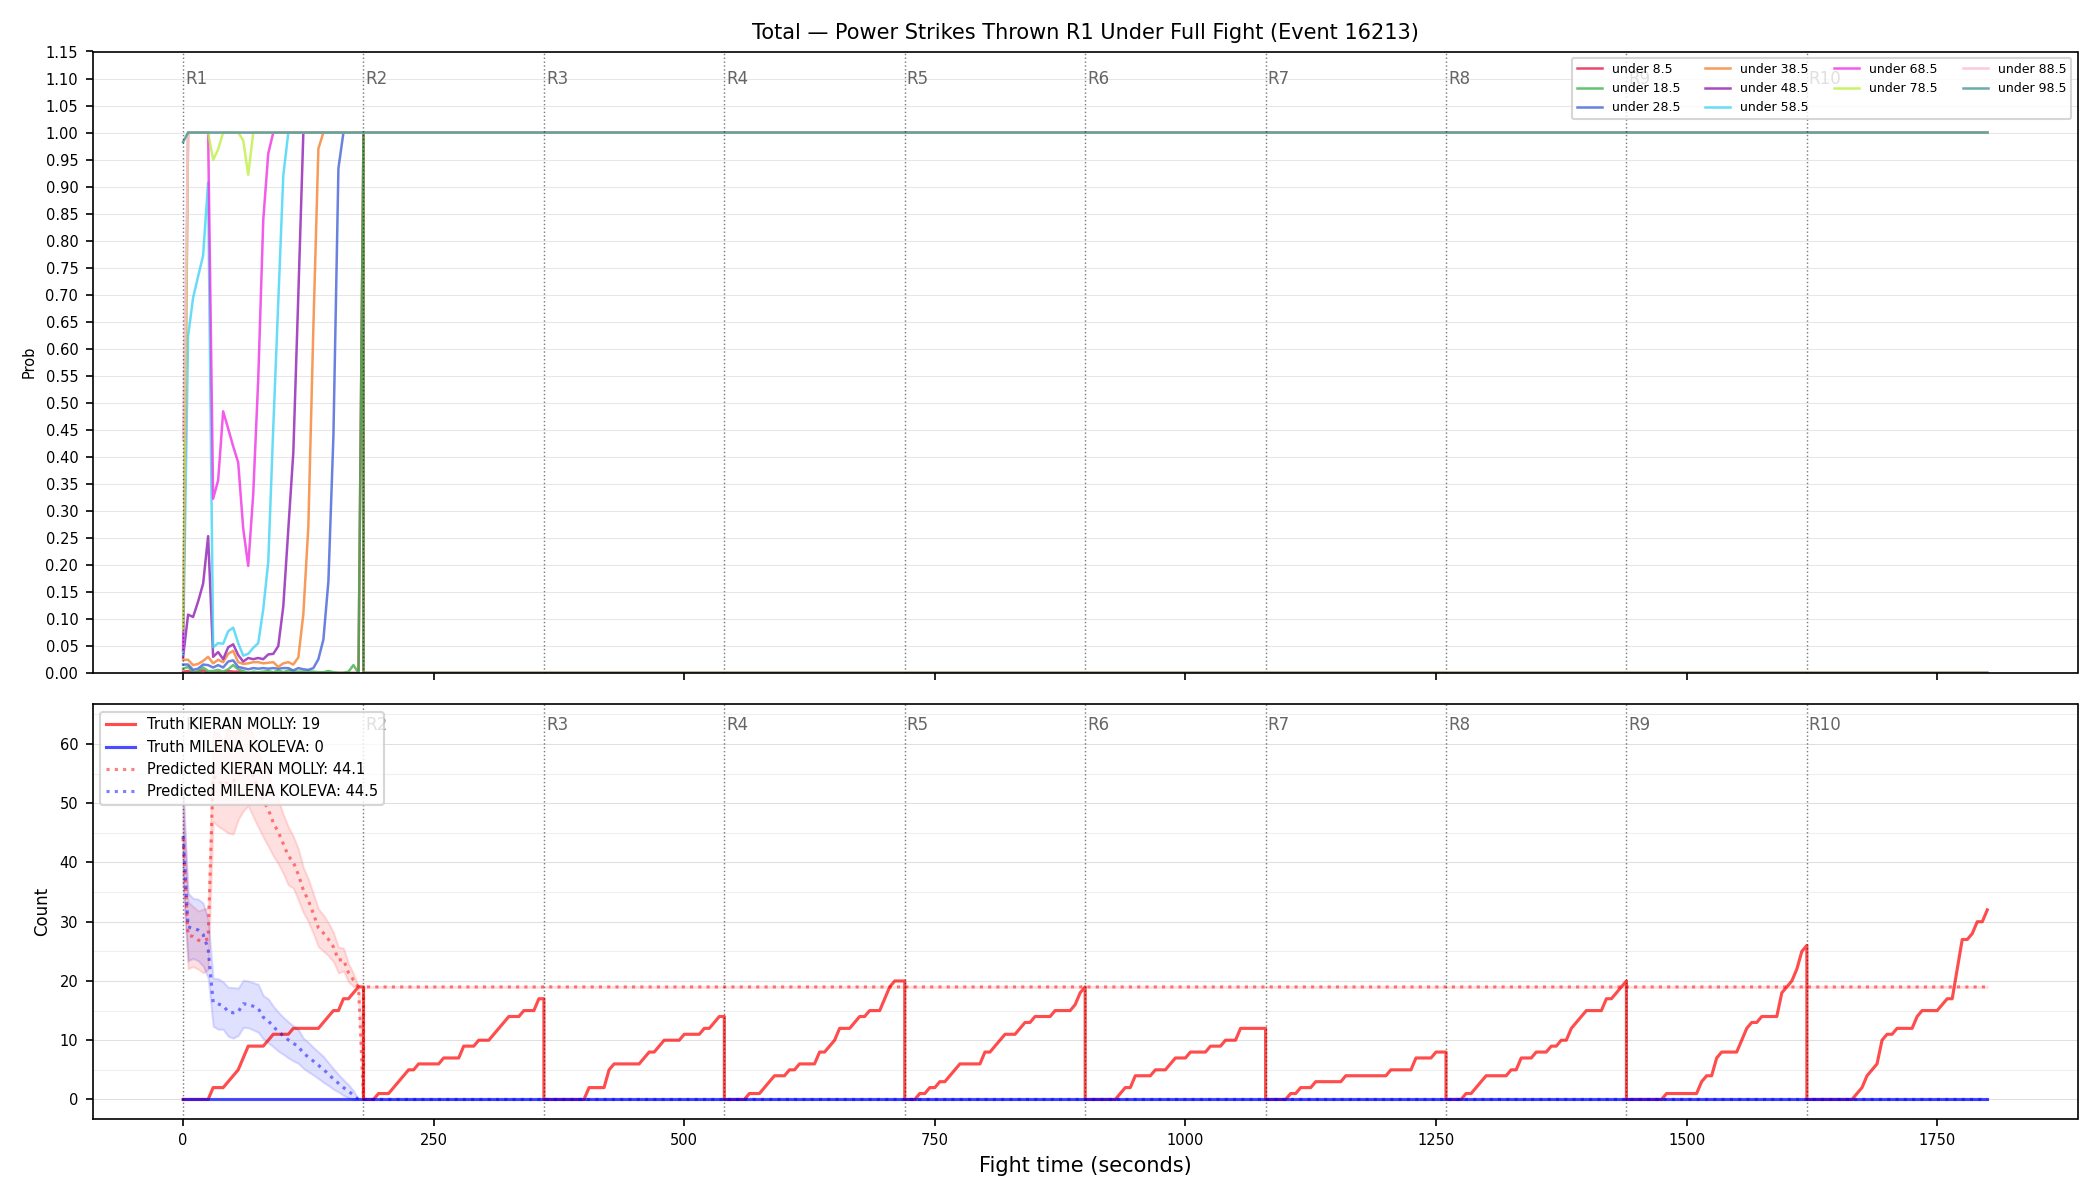Click the 0.75 tick on the Prob axis
The height and width of the screenshot is (1200, 2100).
click(x=62, y=268)
